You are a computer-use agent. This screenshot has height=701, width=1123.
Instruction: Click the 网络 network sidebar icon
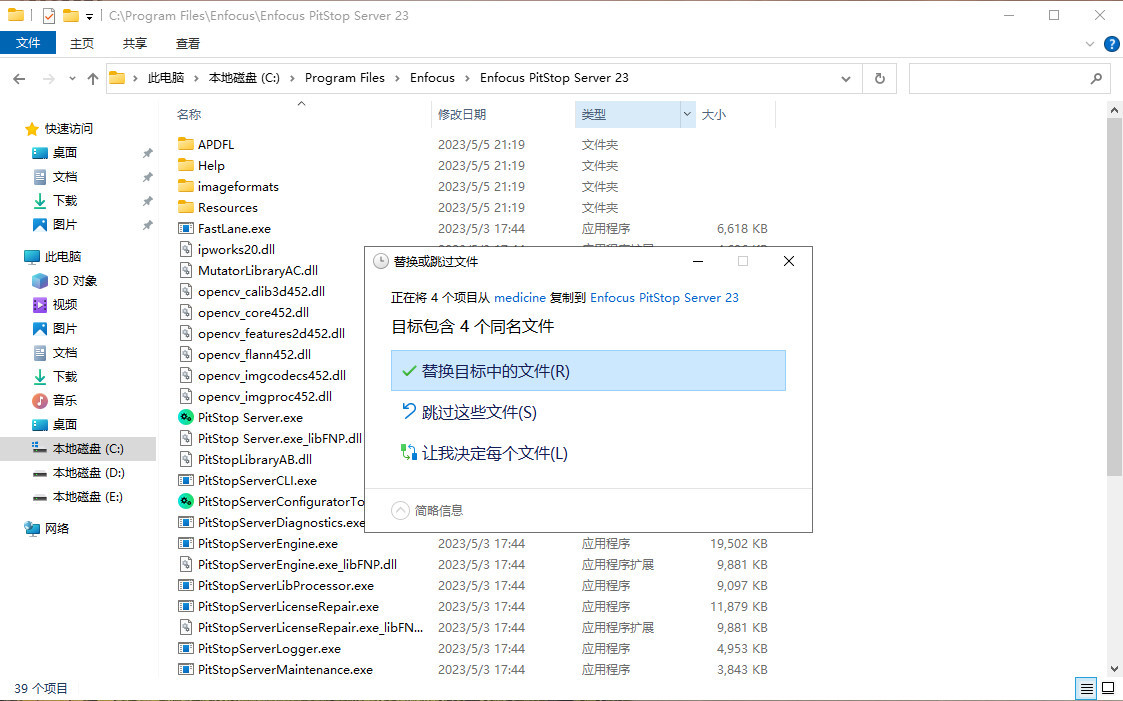coord(32,528)
